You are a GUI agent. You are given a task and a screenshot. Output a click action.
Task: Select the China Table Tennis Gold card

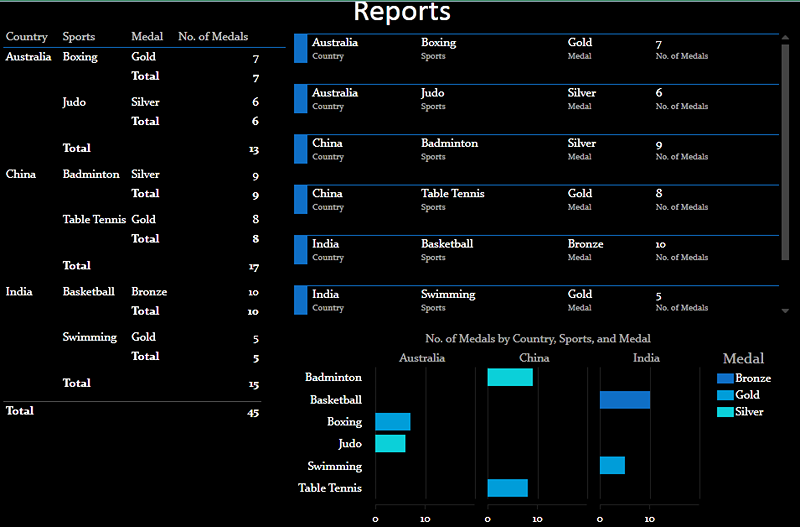(x=537, y=199)
